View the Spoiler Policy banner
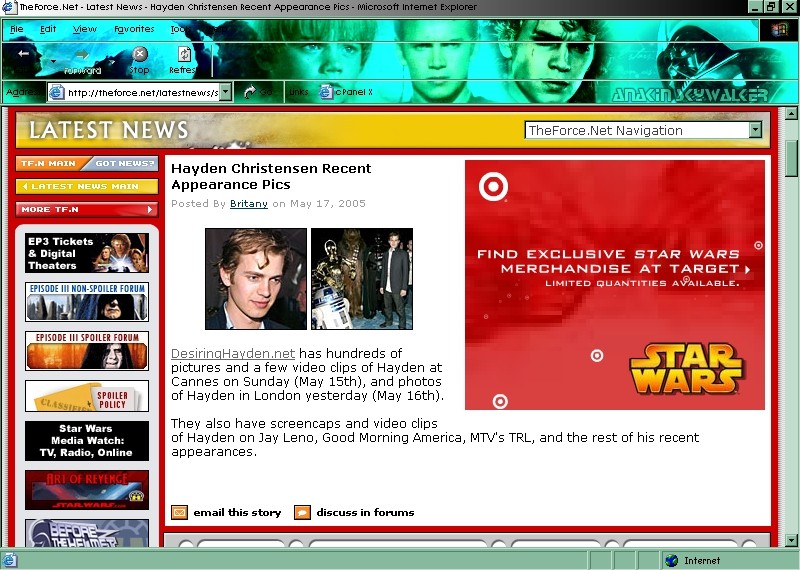The width and height of the screenshot is (800, 570). pos(87,396)
